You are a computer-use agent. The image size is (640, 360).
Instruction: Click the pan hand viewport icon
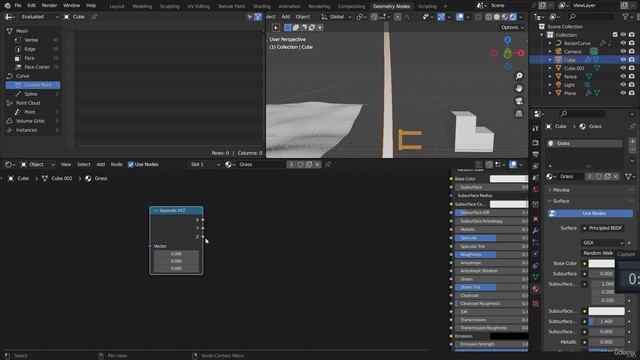click(x=519, y=89)
